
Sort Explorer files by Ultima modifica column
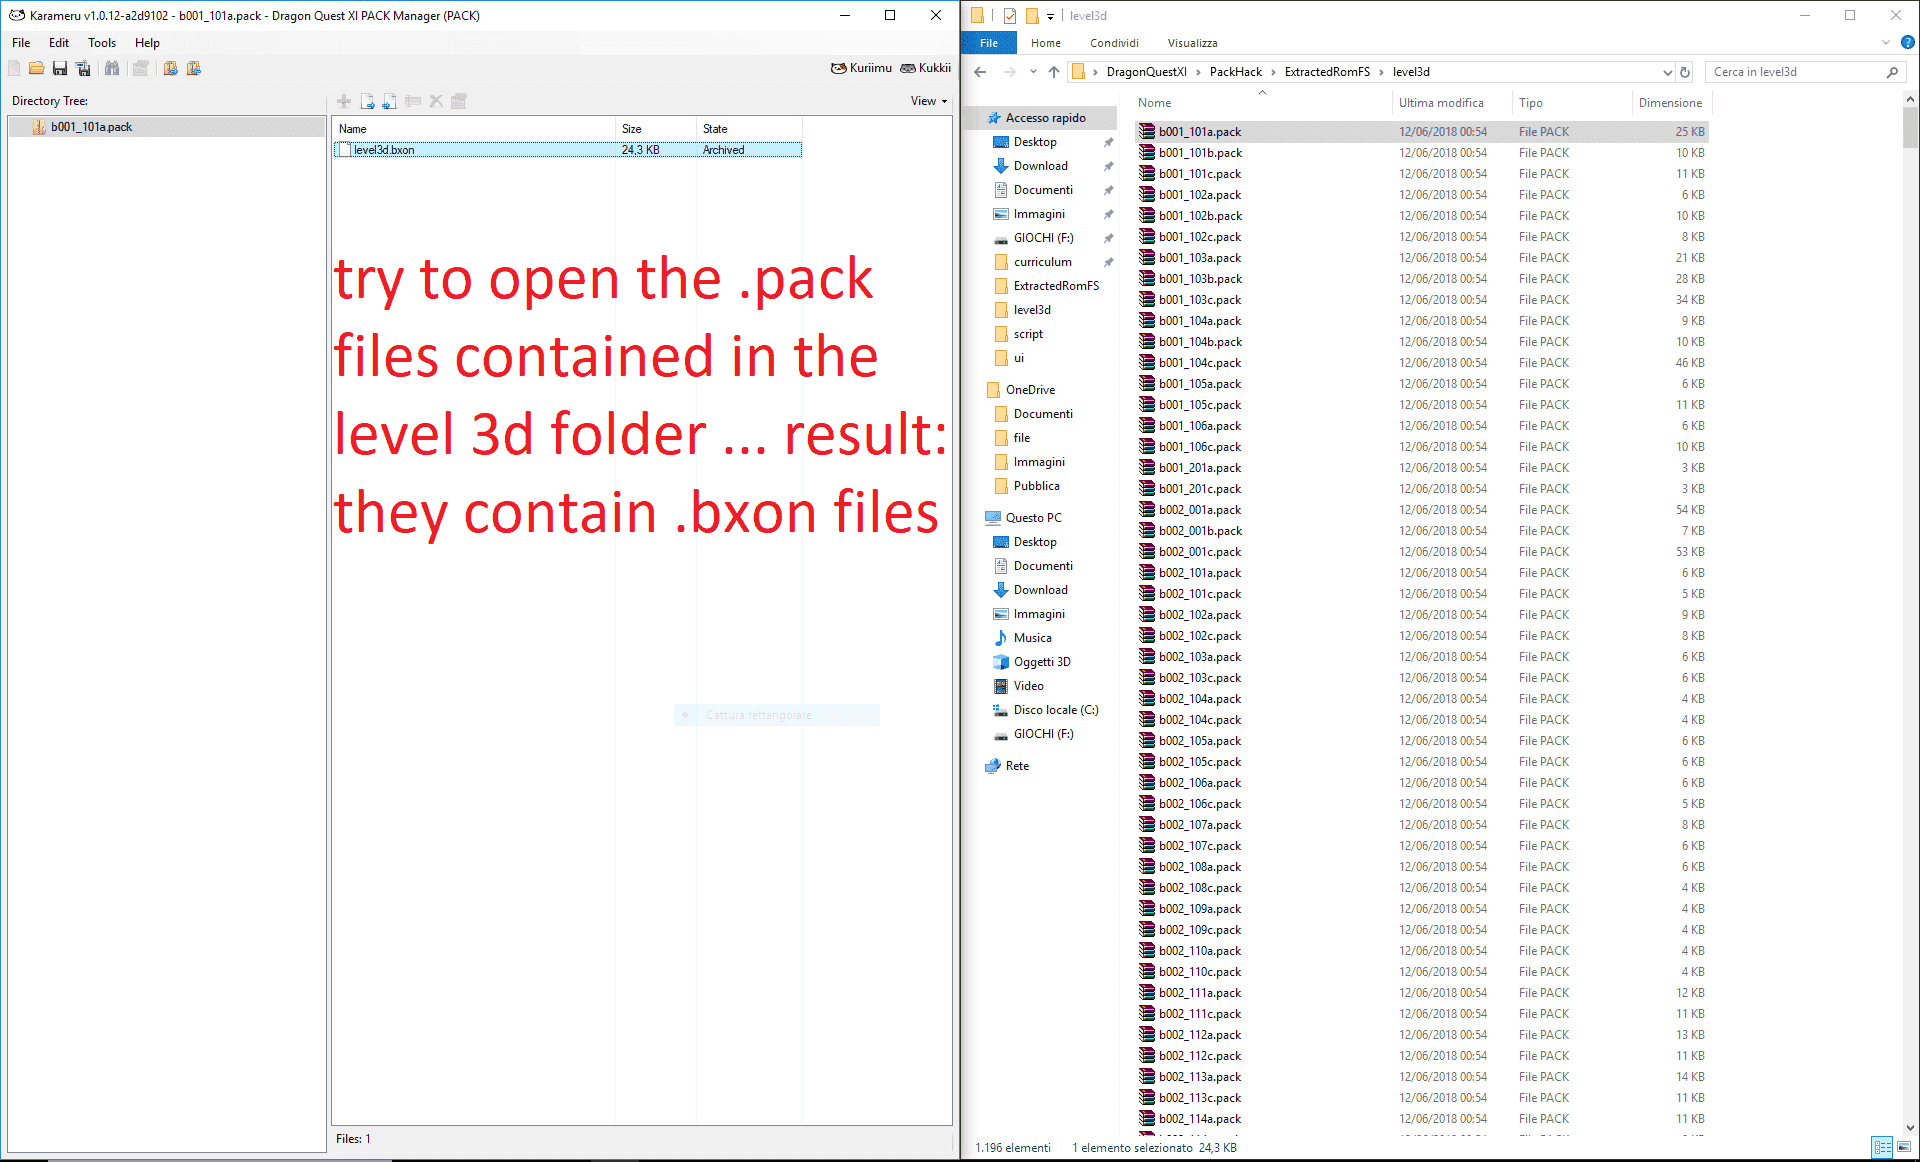pos(1451,103)
